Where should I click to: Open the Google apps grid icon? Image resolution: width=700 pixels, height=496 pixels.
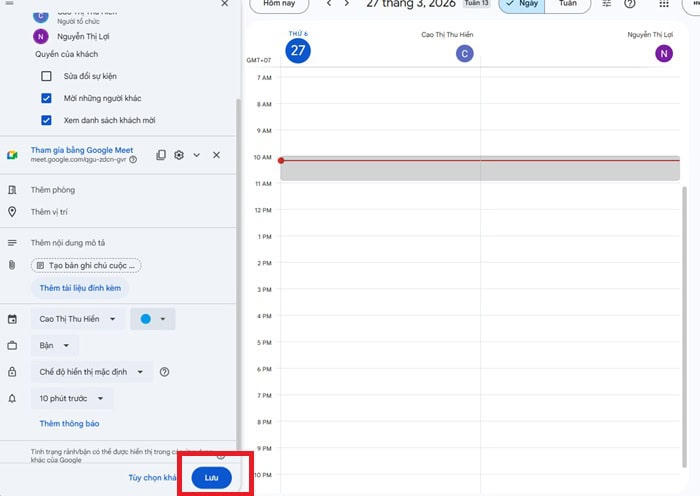(664, 4)
